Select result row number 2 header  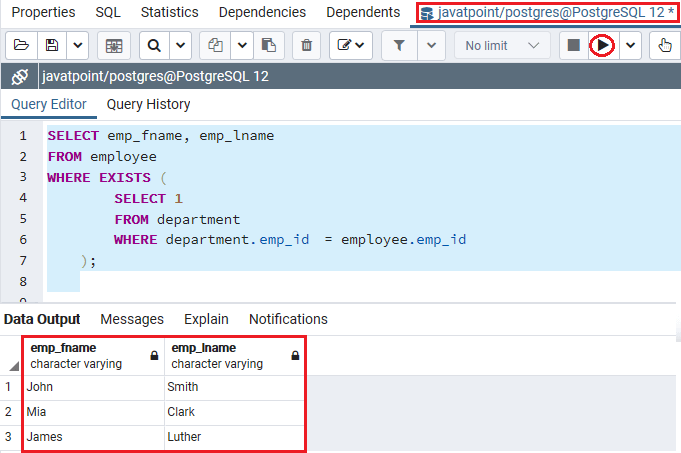8,412
